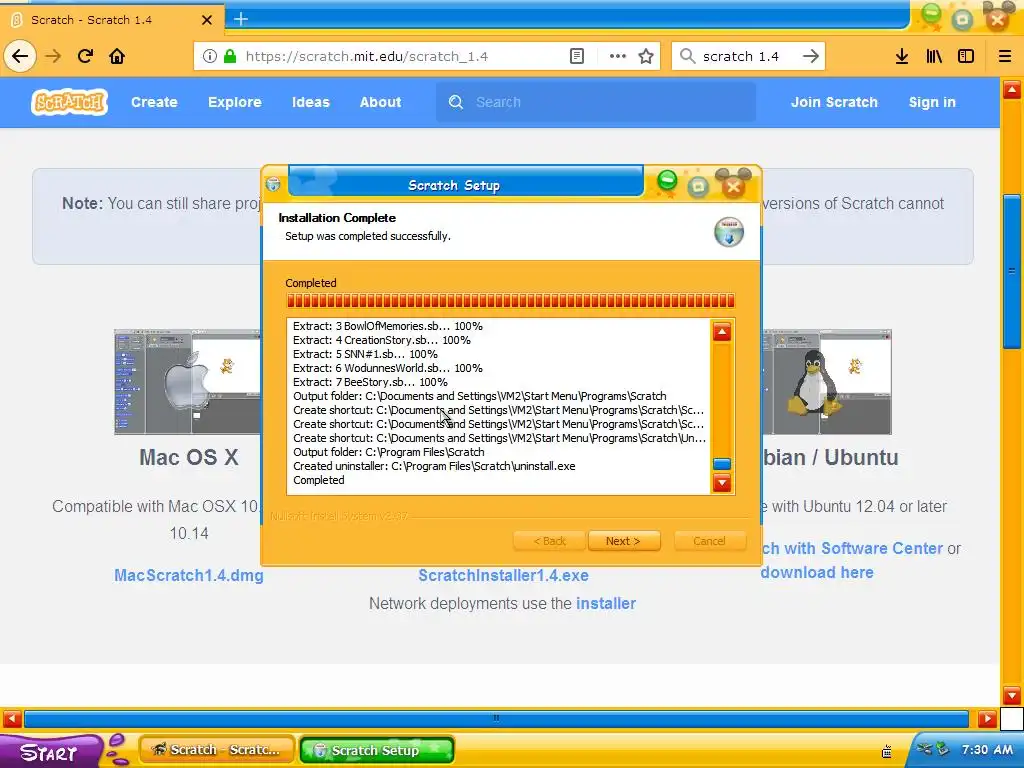
Task: Select the 'Extract: 7 BeeStory.sb' log line
Action: point(370,382)
